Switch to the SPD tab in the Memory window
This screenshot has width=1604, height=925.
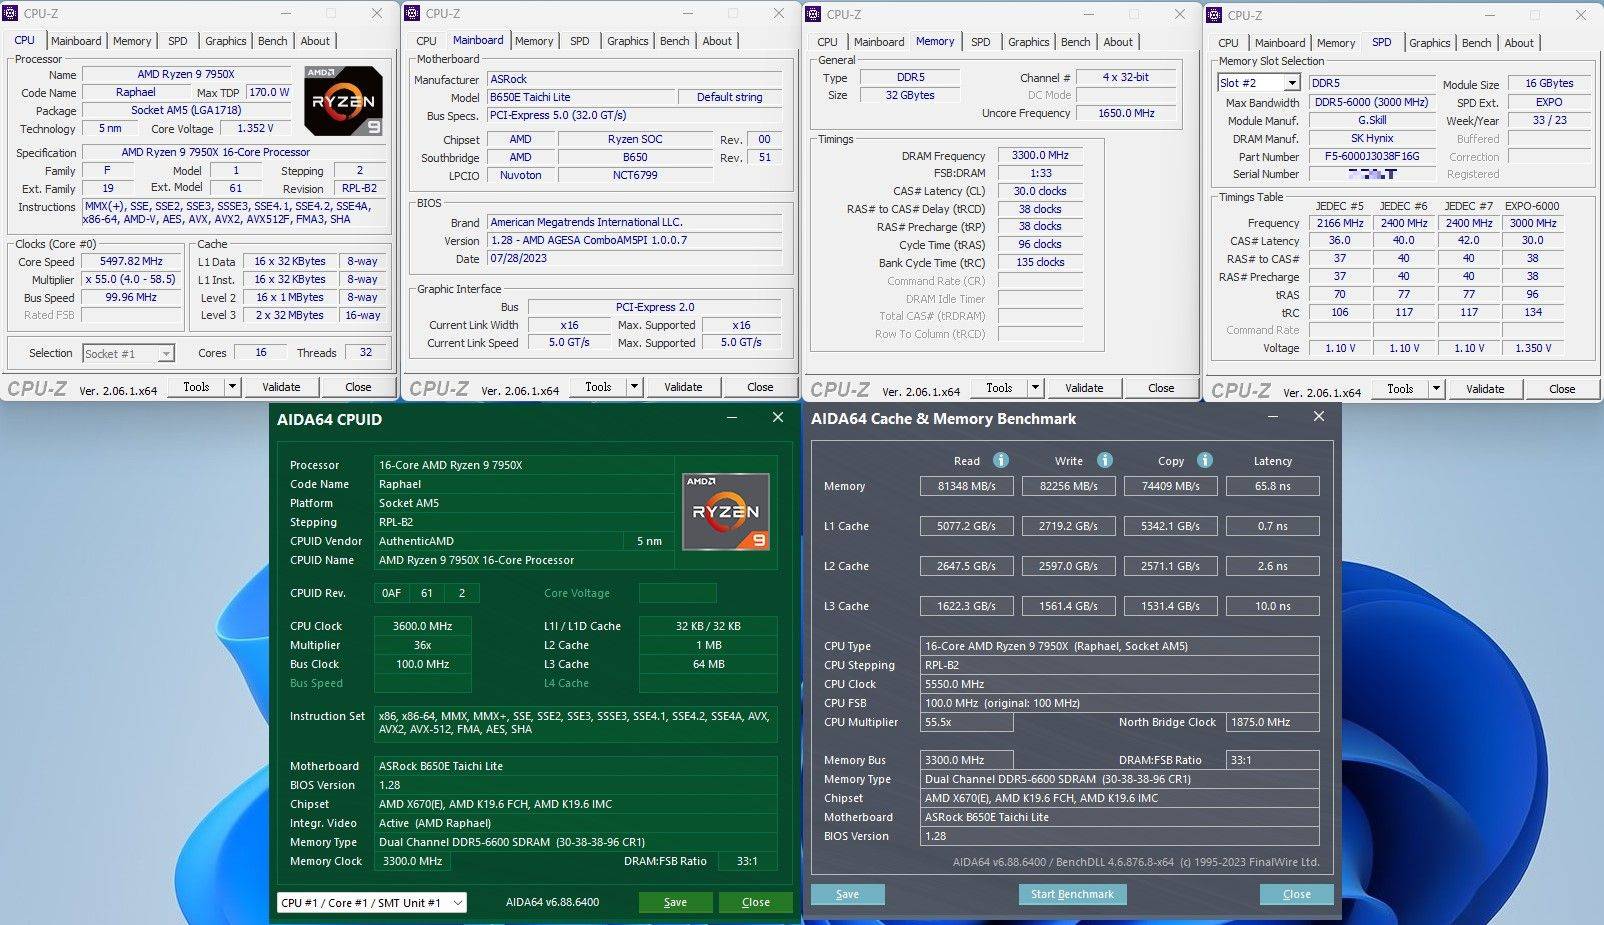(x=981, y=41)
